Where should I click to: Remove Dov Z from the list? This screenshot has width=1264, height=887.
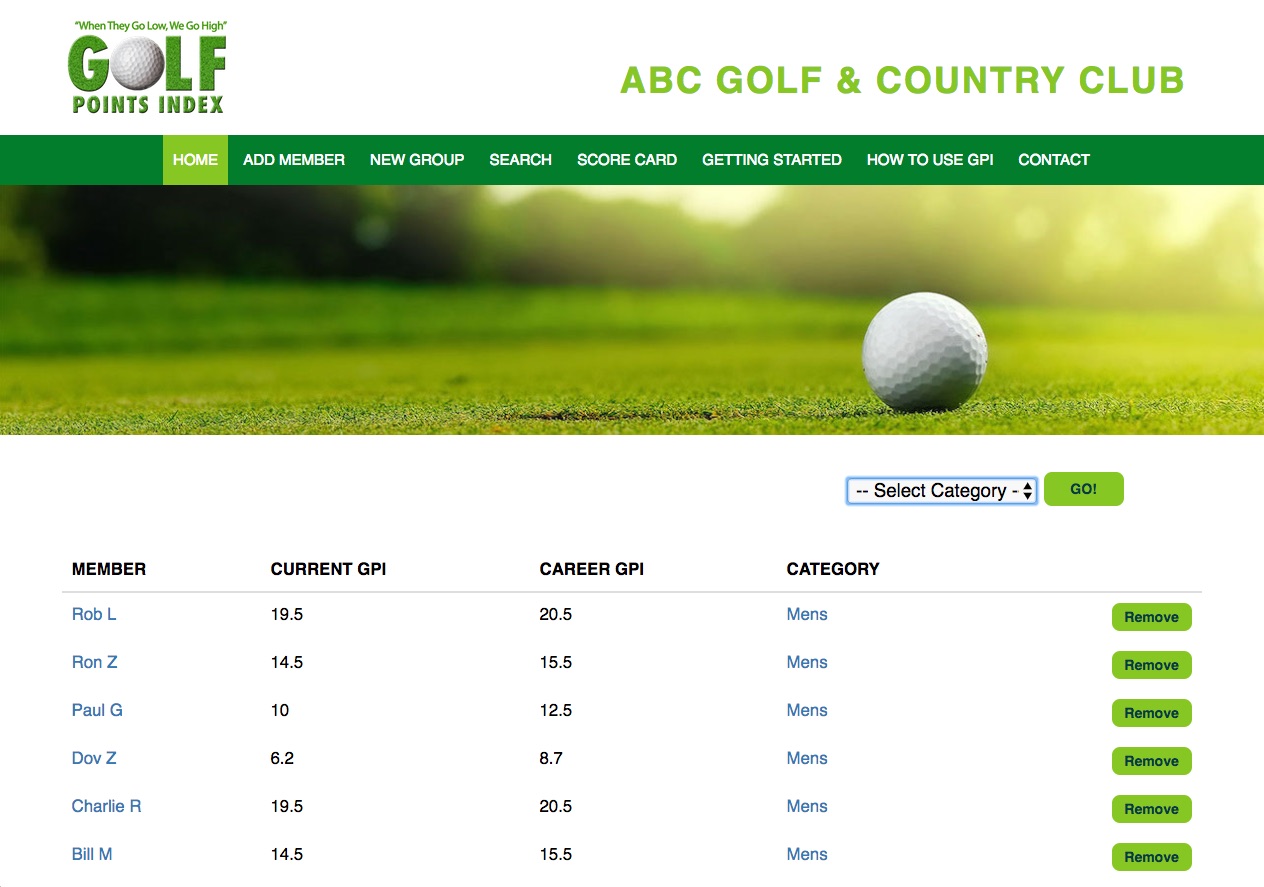coord(1151,761)
